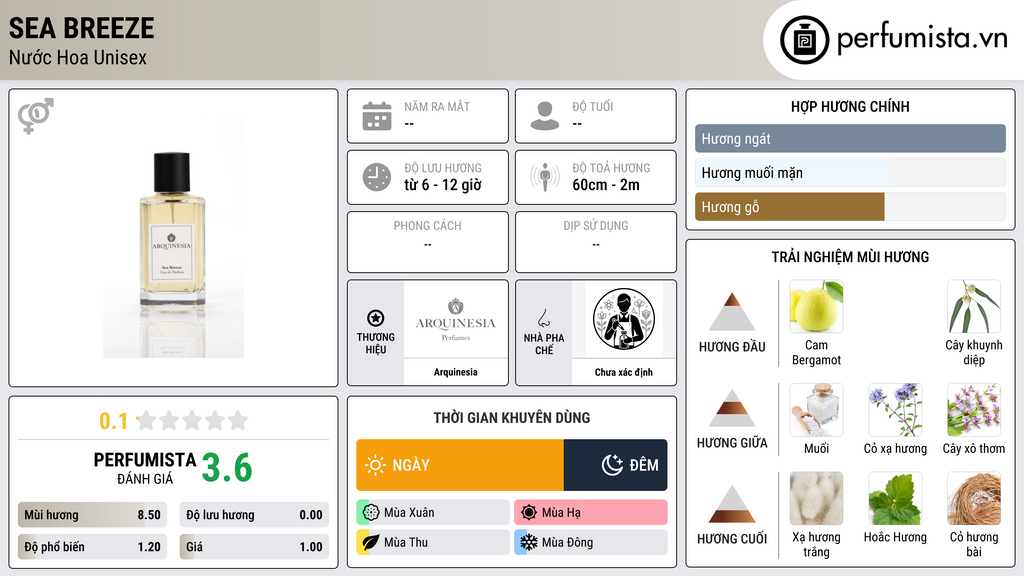Click the Mùa Đông snowflake icon
1024x576 pixels.
click(529, 542)
